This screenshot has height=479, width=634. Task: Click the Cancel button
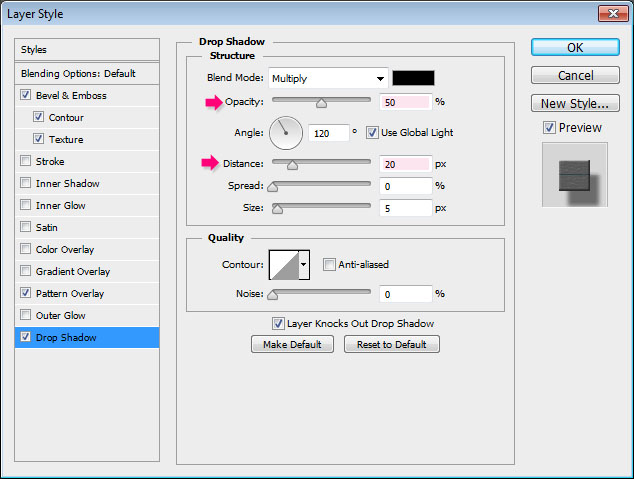[575, 76]
